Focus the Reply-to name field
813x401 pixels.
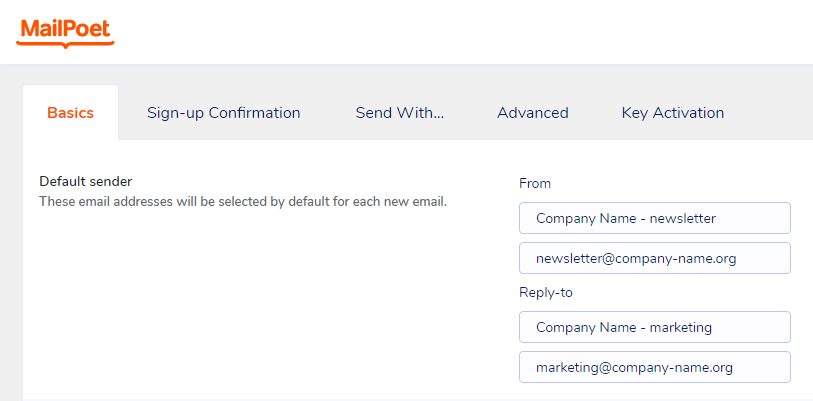pyautogui.click(x=655, y=327)
